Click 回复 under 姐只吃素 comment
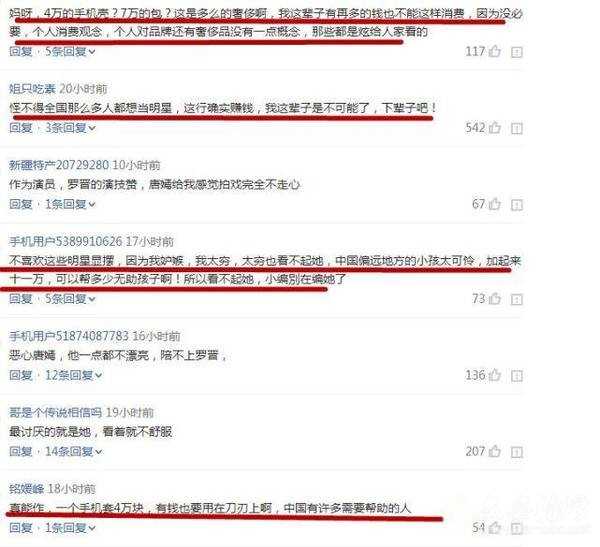This screenshot has height=547, width=600. coord(21,128)
